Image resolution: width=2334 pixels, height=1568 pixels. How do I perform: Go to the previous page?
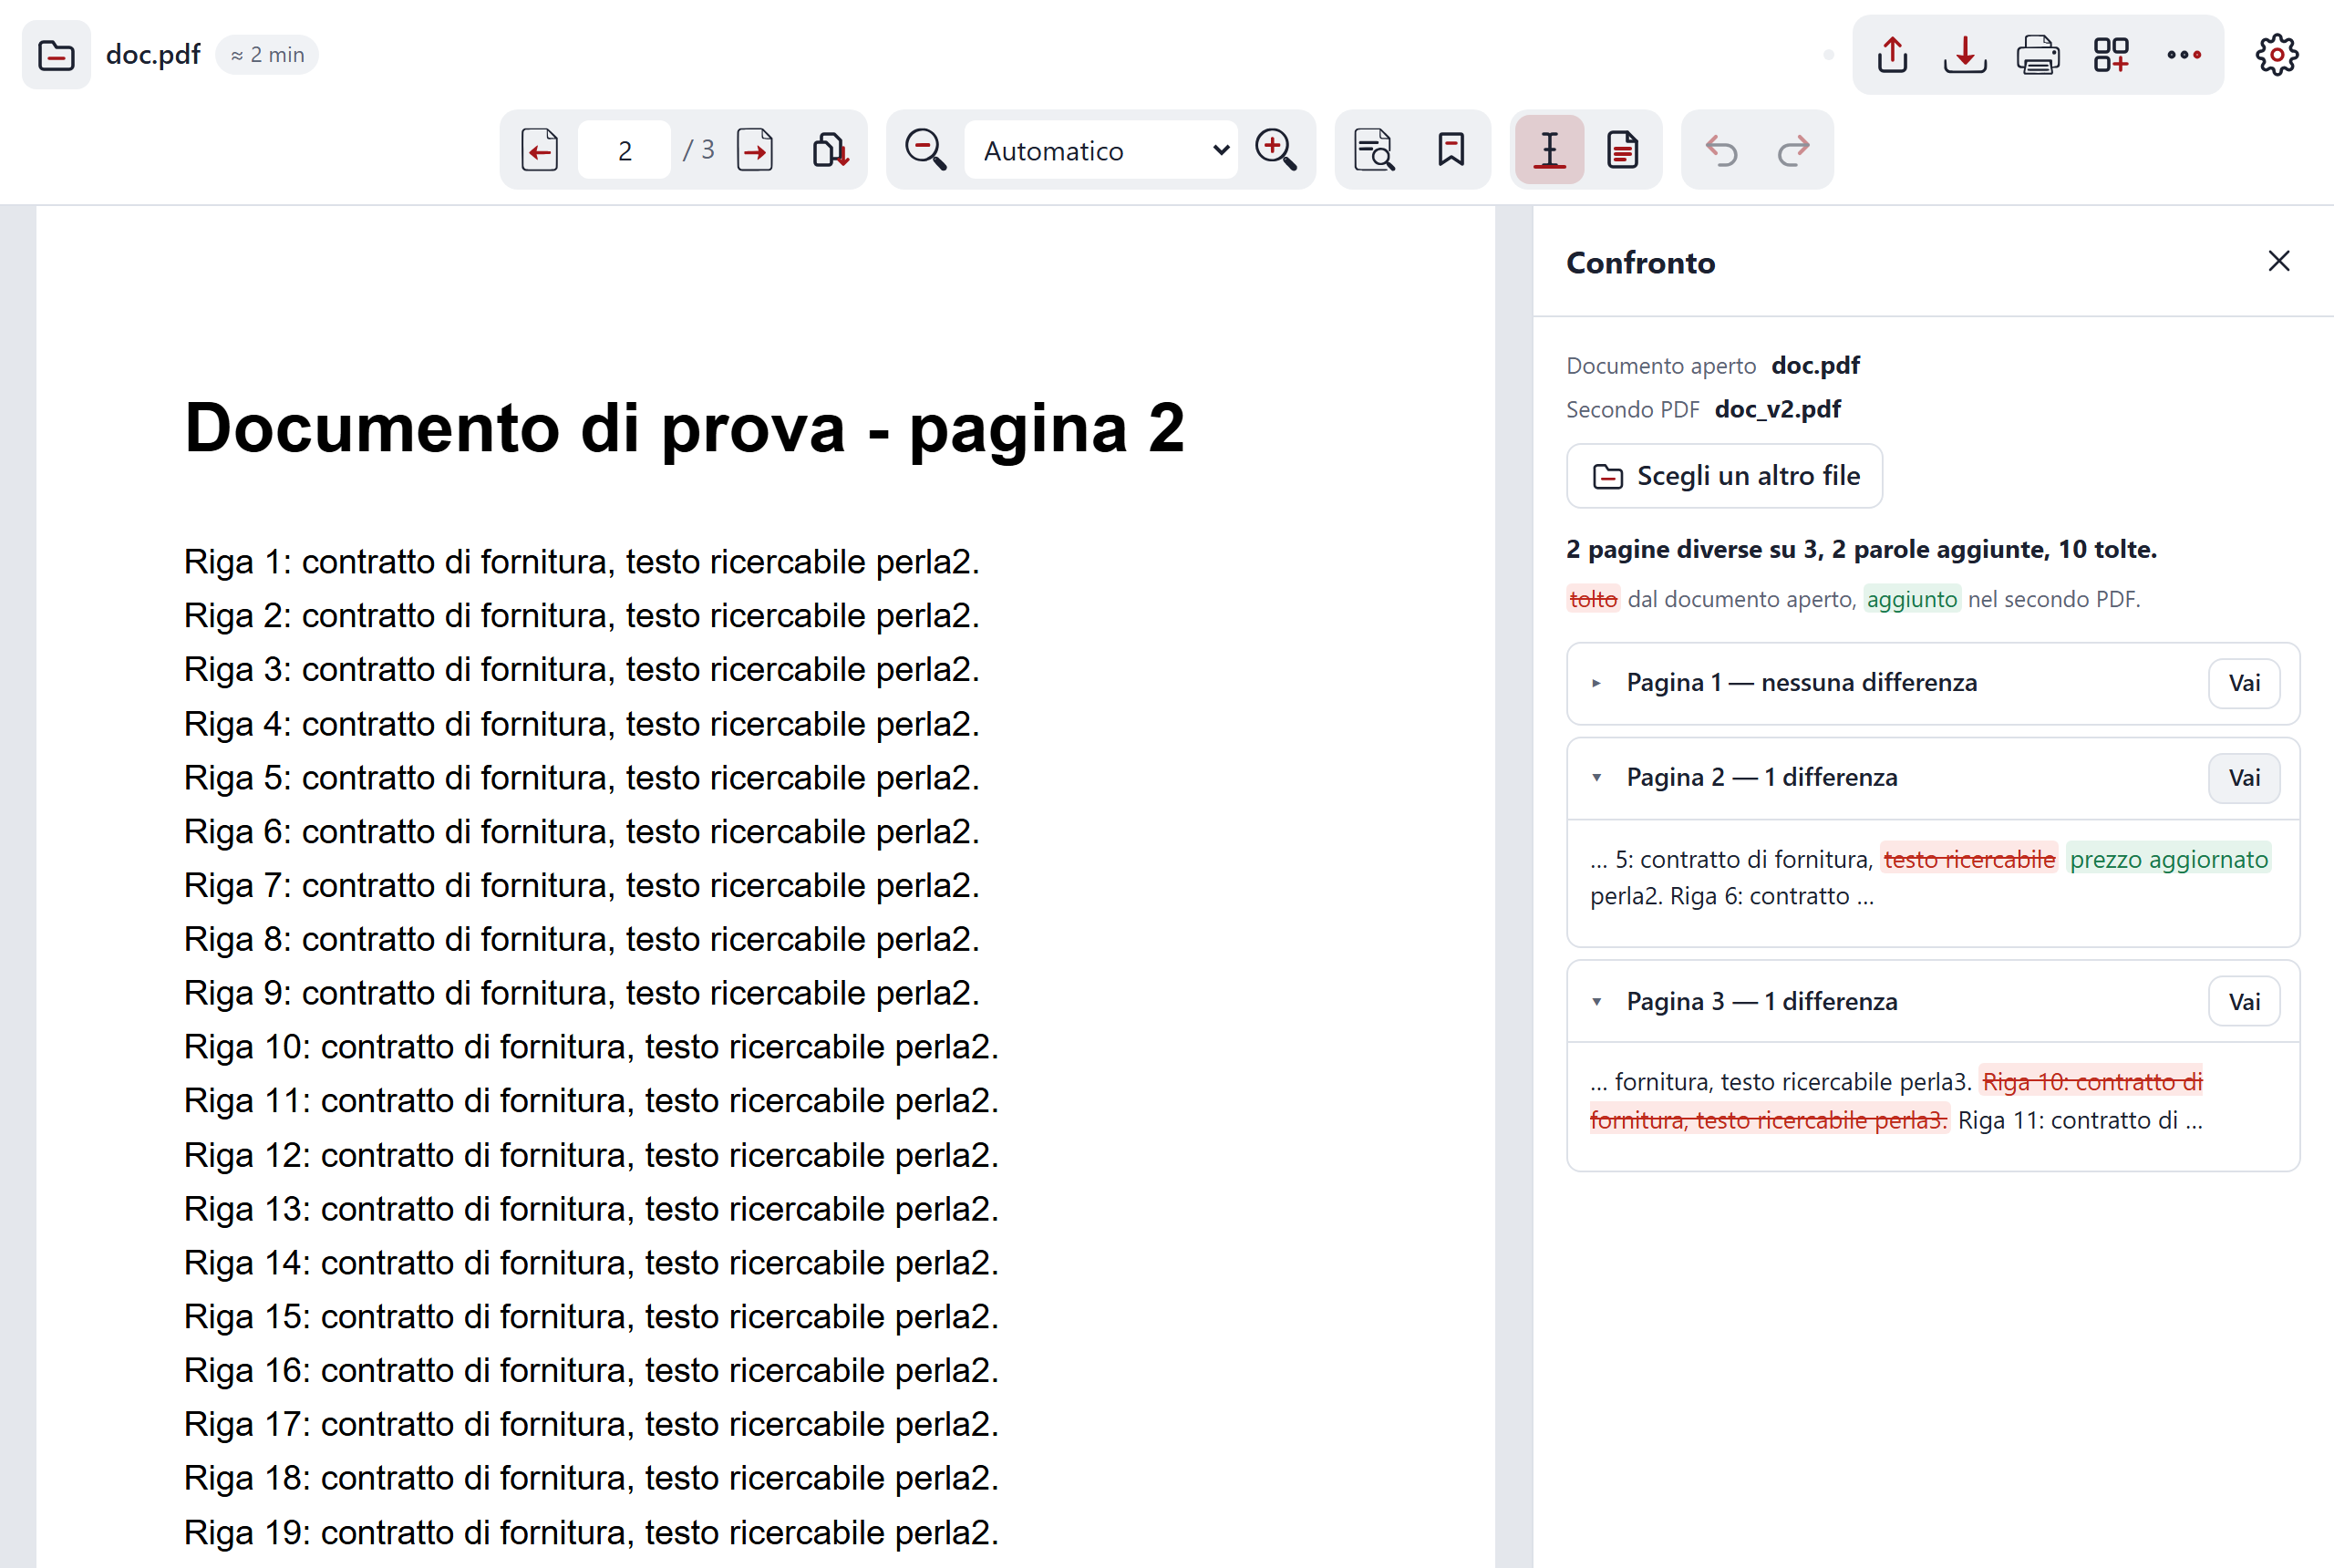tap(540, 150)
